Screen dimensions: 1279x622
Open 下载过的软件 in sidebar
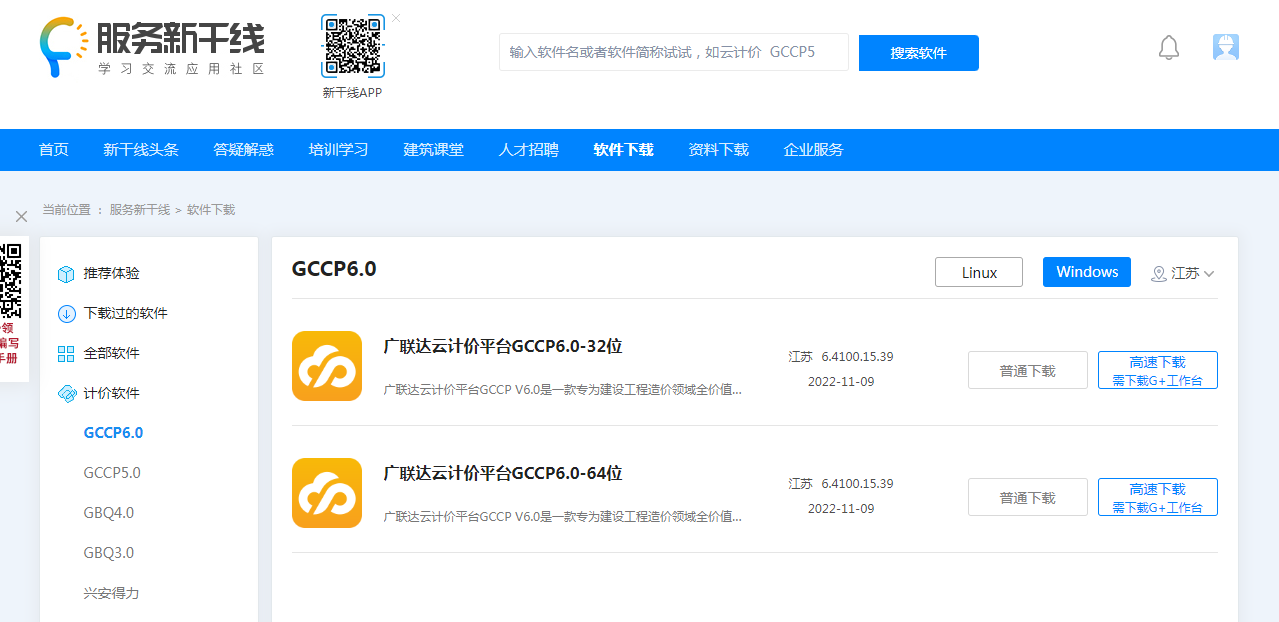(x=126, y=313)
